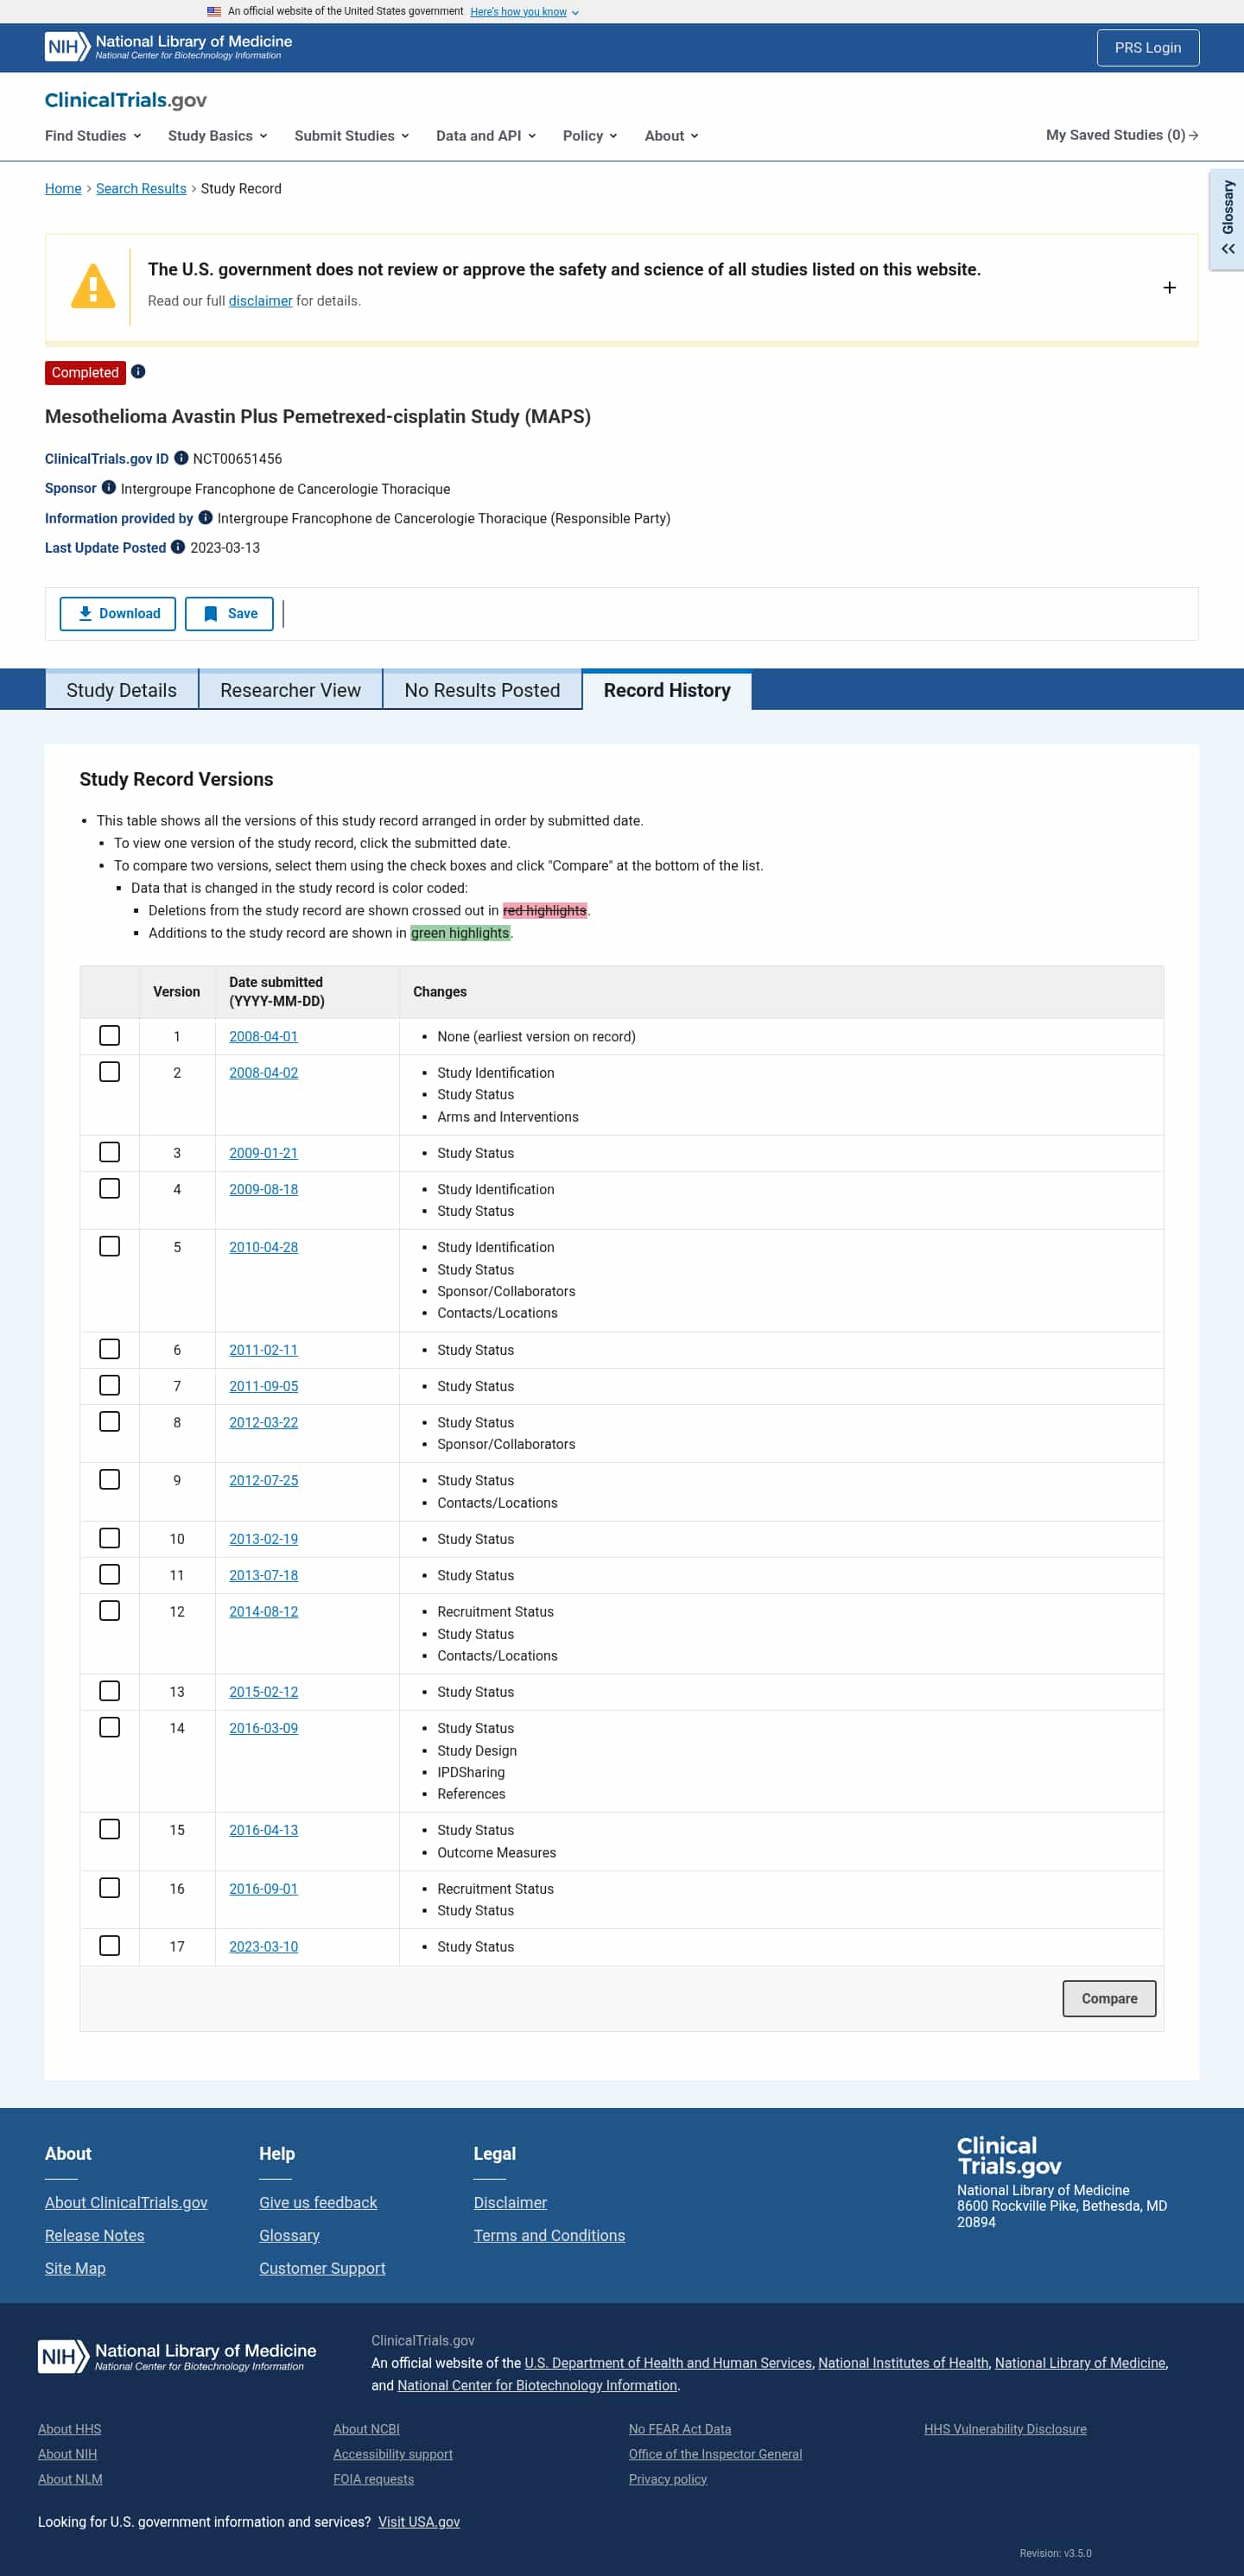Screen dimensions: 1244x2576
Task: Open the footer Disclaimer link under Legal
Action: click(510, 2202)
